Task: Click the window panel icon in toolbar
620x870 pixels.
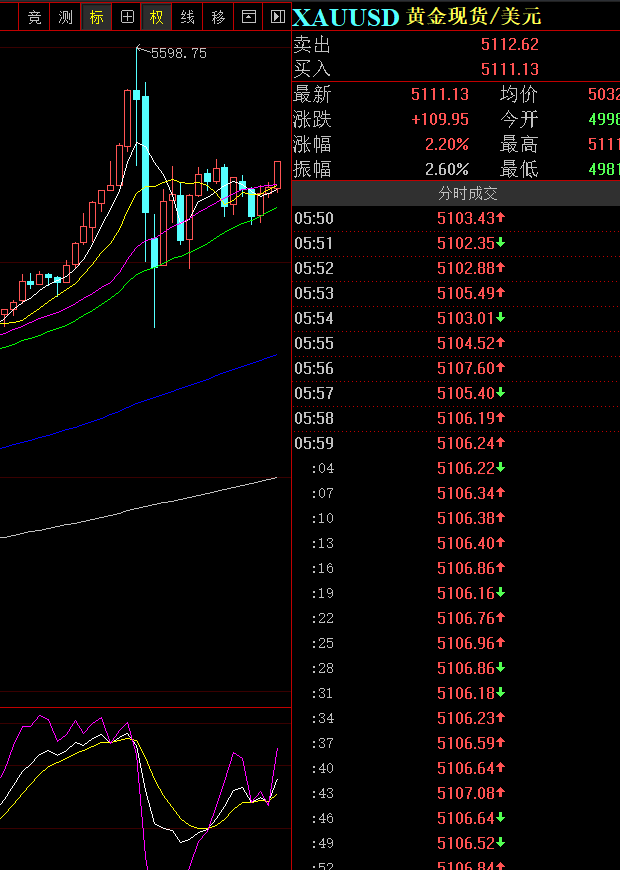Action: pyautogui.click(x=249, y=17)
